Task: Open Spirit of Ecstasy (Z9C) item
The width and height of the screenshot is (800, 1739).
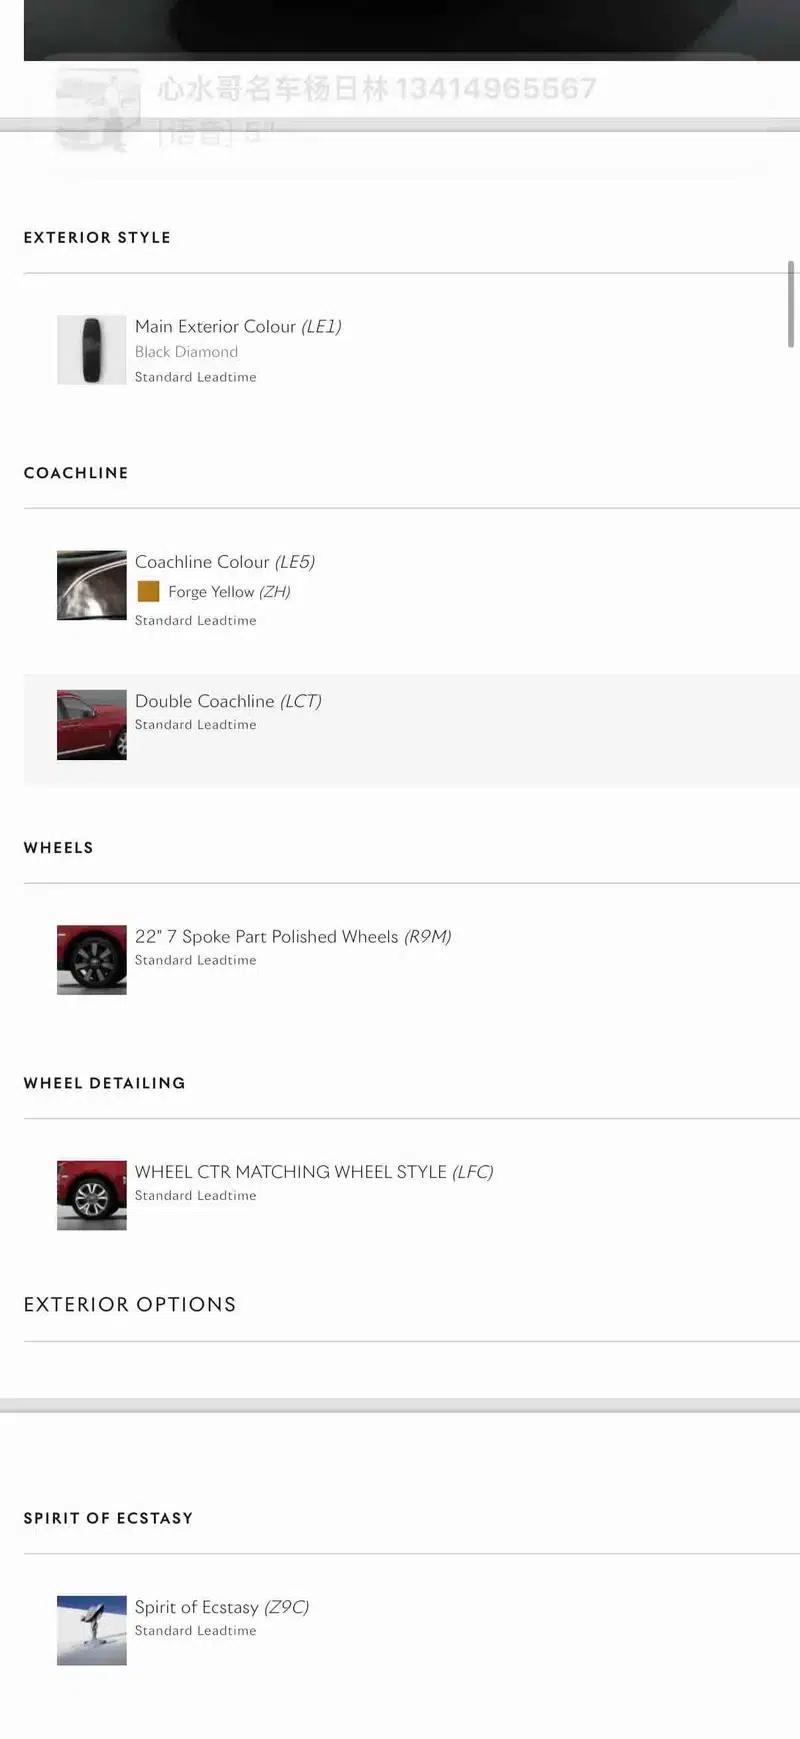Action: 222,1607
